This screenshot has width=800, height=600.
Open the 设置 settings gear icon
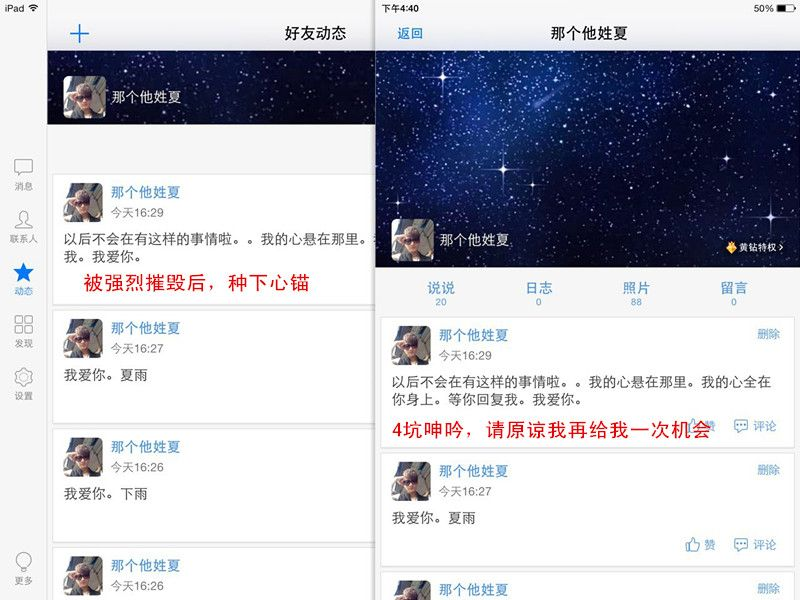click(23, 384)
